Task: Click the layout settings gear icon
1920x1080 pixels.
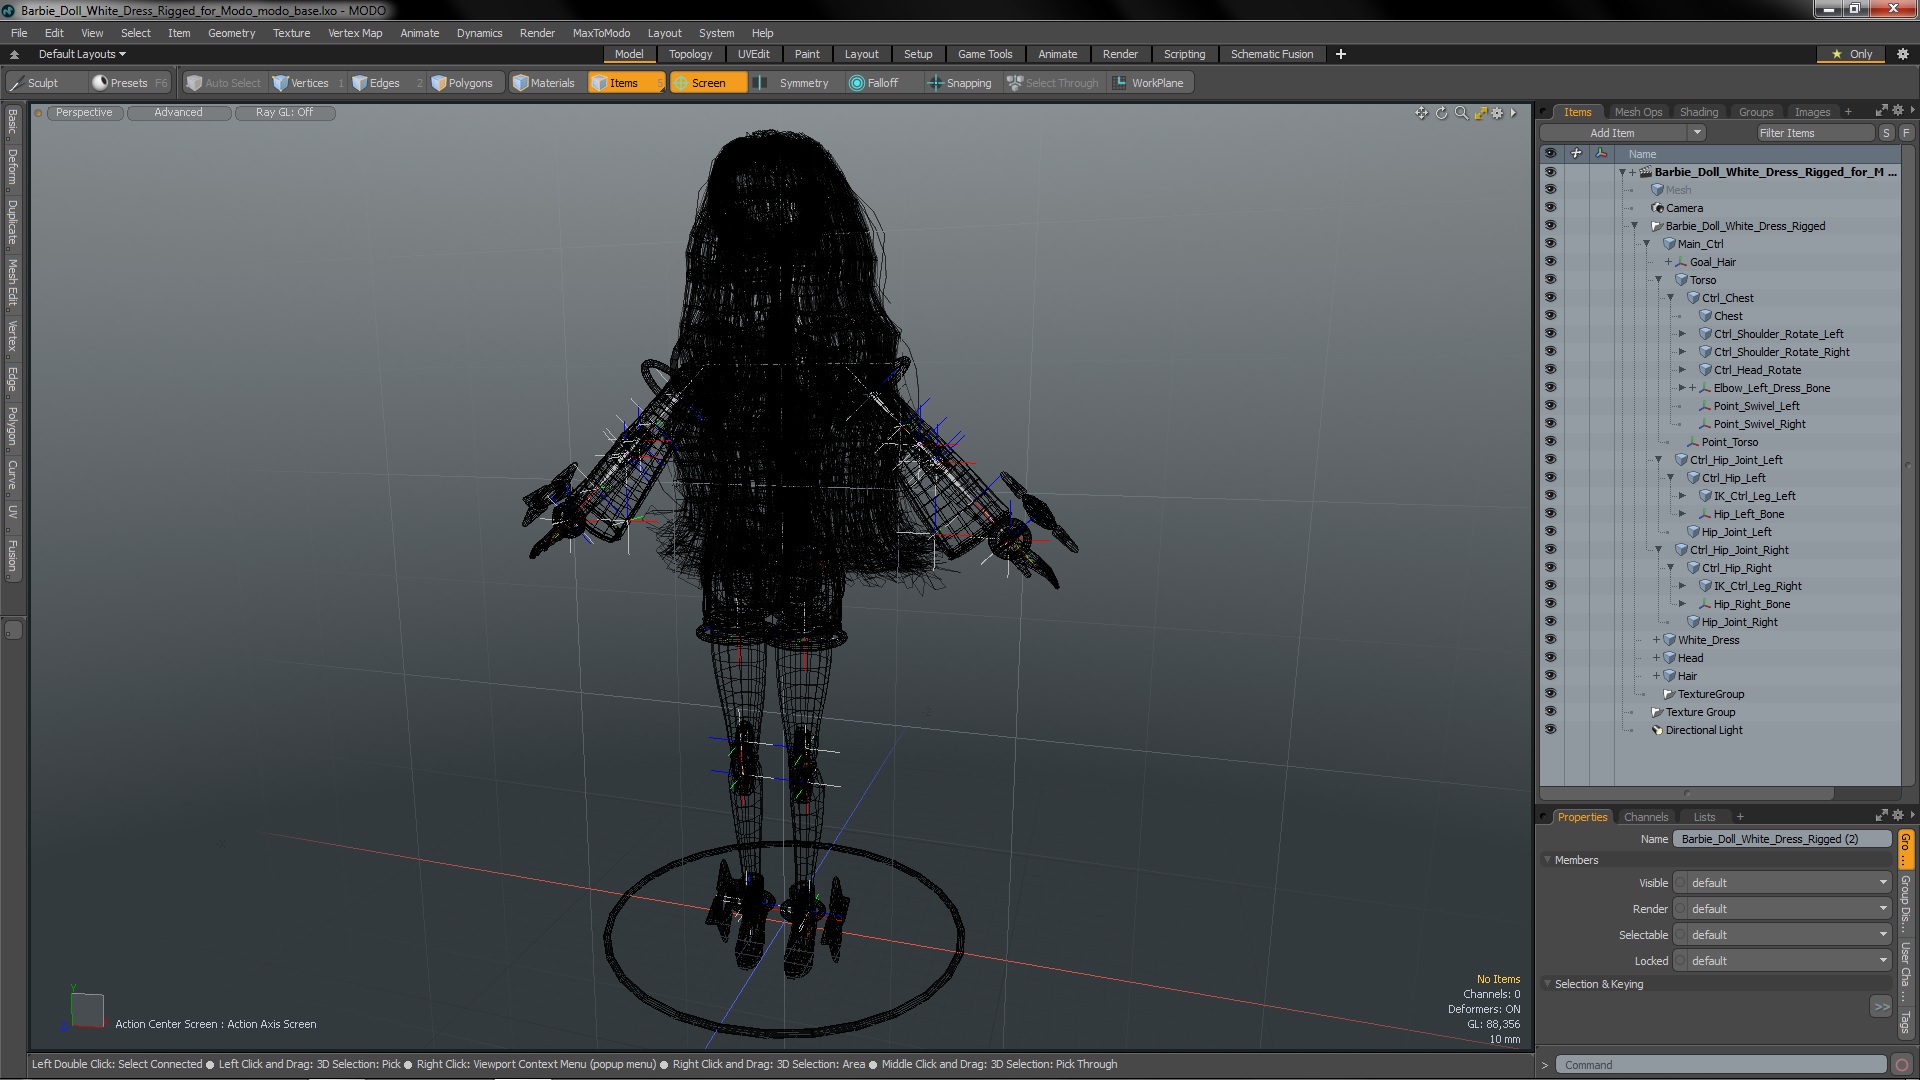Action: tap(1902, 54)
